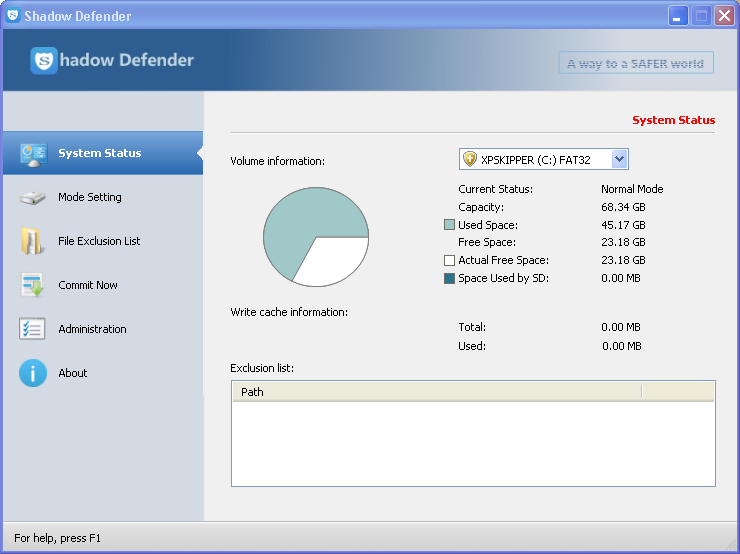Click the File Exclusion List folder icon
The width and height of the screenshot is (740, 554).
(x=33, y=241)
